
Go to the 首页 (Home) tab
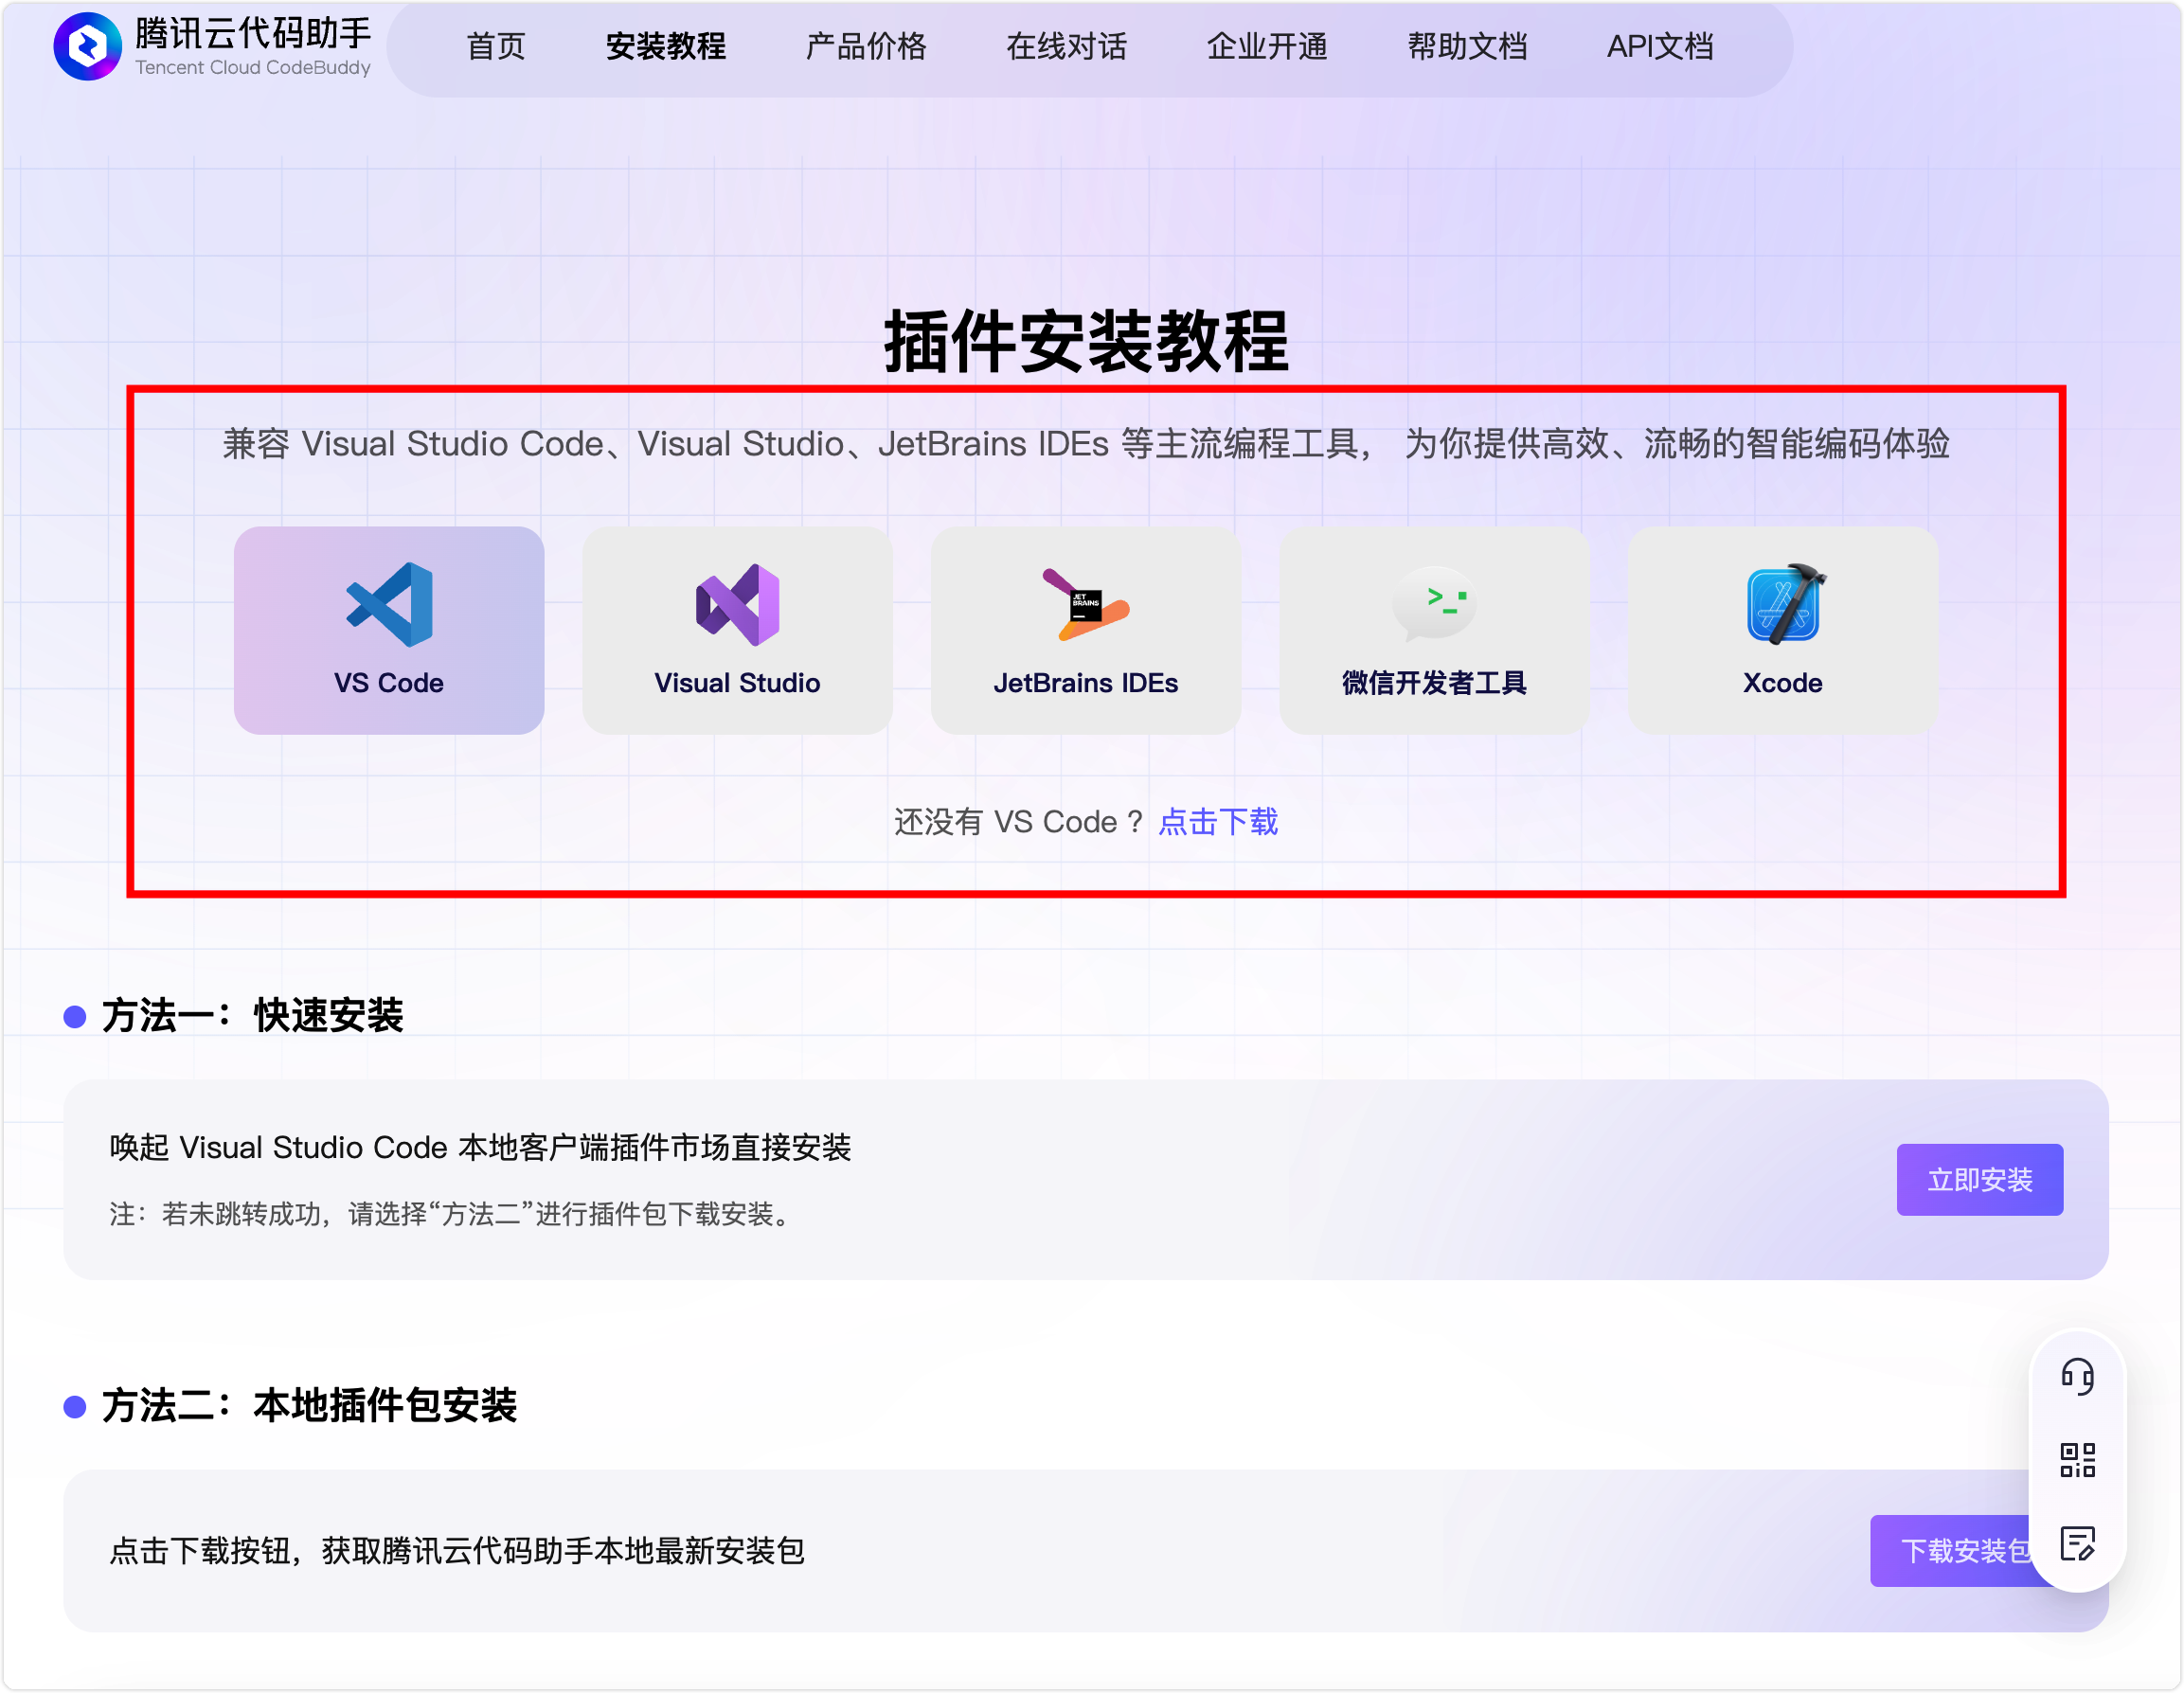pyautogui.click(x=496, y=46)
